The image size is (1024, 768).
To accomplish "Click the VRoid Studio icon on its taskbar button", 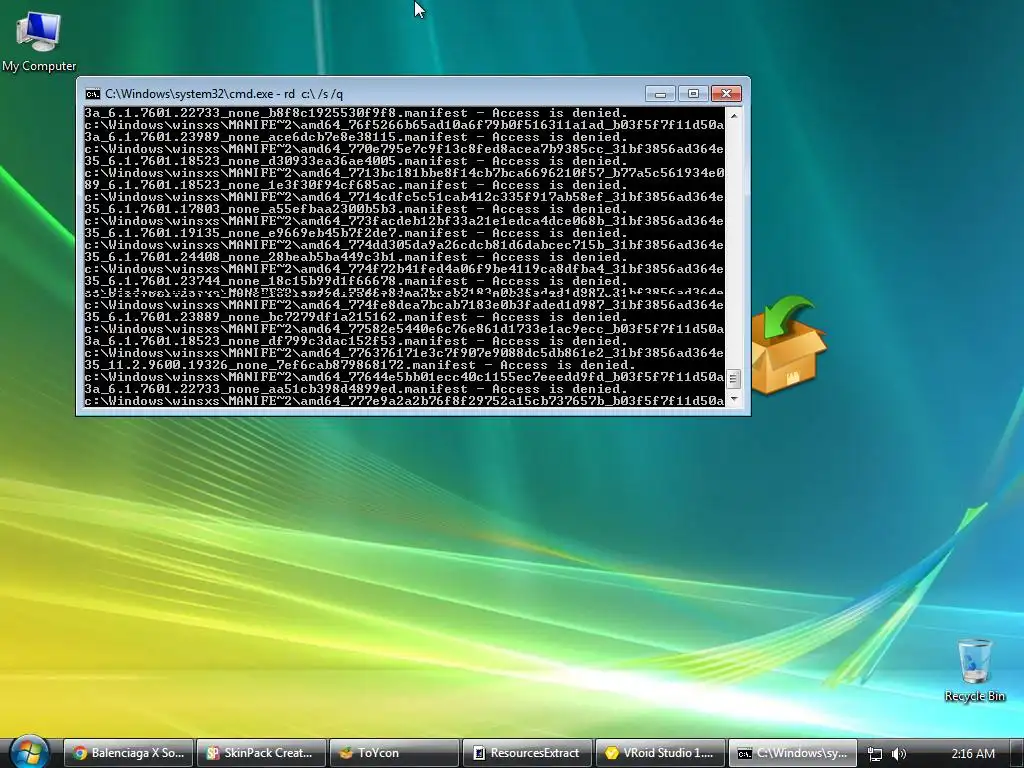I will [612, 753].
